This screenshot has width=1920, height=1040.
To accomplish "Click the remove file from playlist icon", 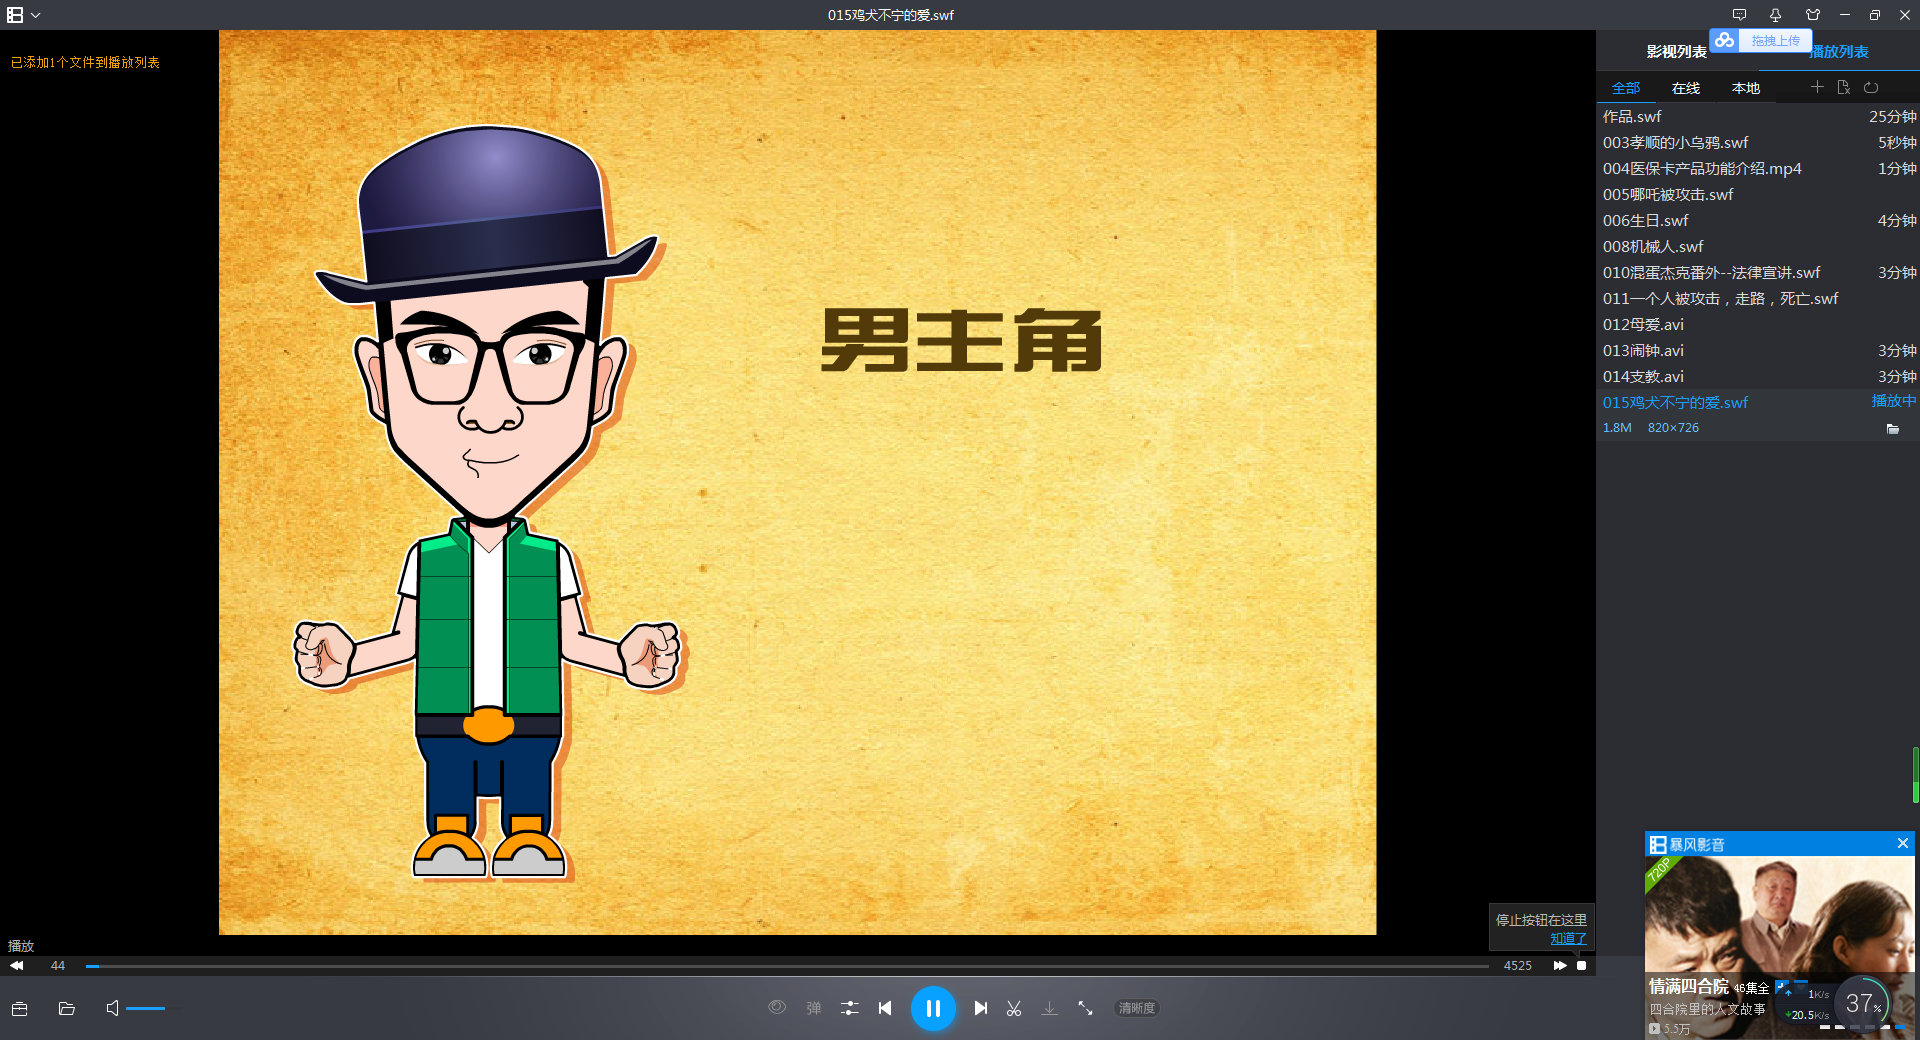I will point(1844,87).
